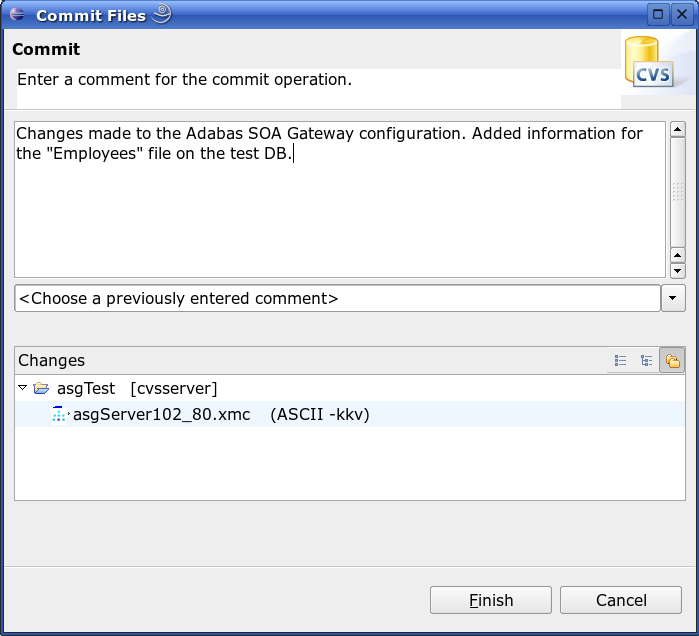Click the comment scrollbar top up arrow

[x=678, y=130]
